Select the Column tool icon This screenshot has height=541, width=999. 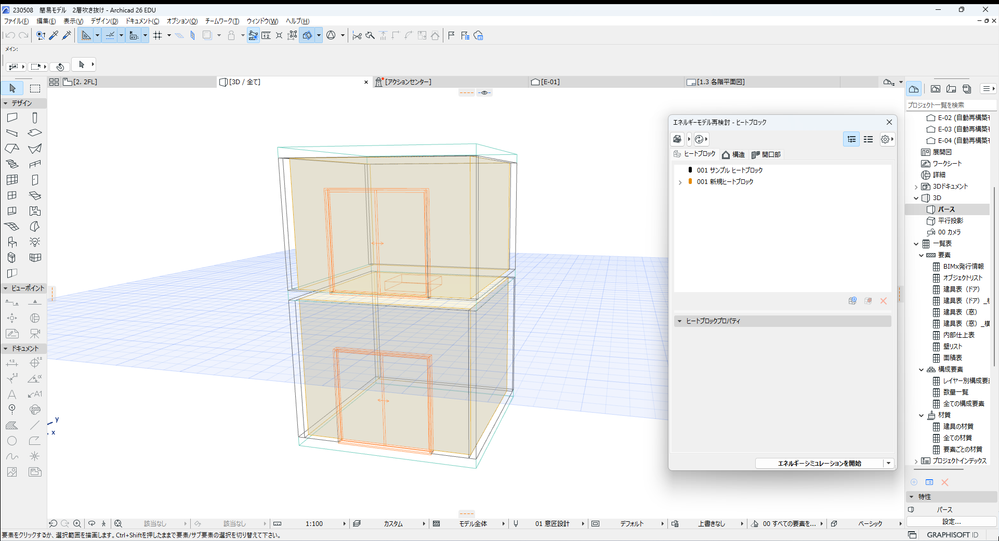pos(35,118)
